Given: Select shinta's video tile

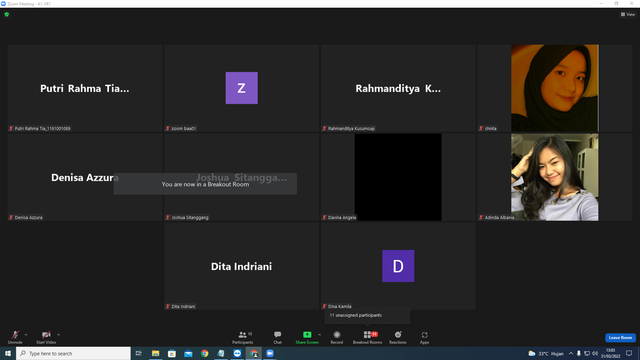Looking at the screenshot, I should click(555, 88).
